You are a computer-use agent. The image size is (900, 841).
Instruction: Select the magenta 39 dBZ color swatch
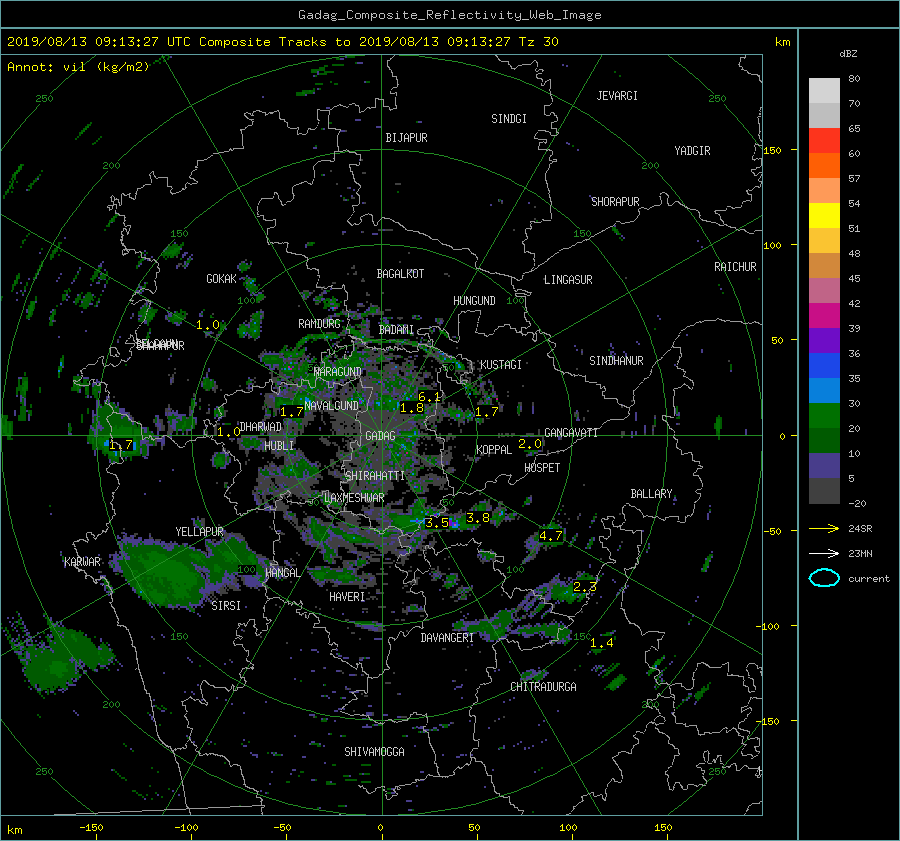coord(824,315)
